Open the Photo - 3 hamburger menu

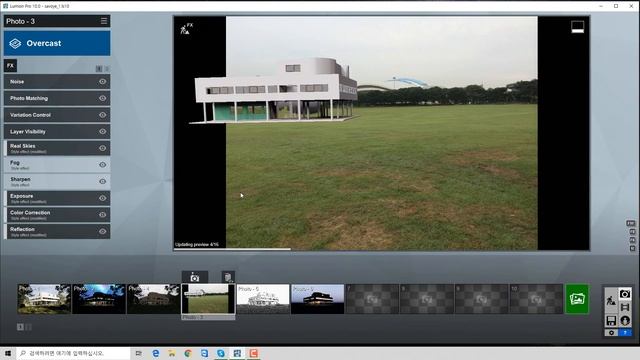pos(104,21)
